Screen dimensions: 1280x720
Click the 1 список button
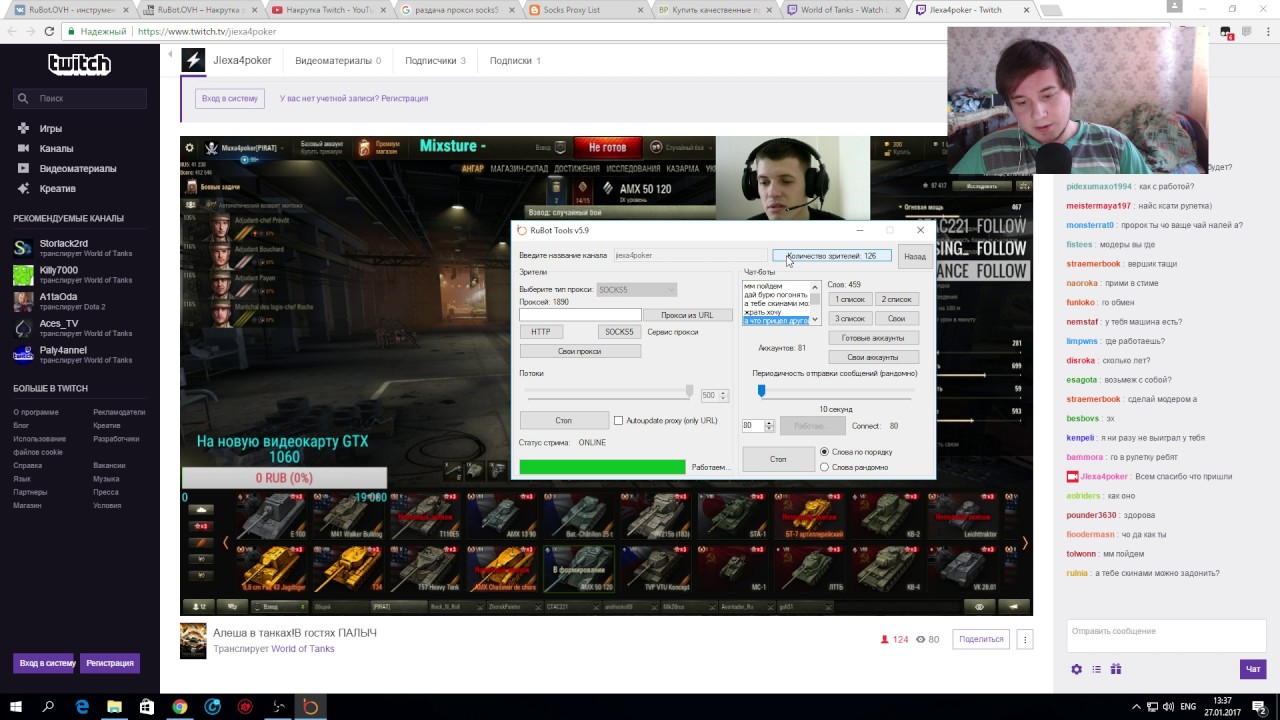pos(850,299)
